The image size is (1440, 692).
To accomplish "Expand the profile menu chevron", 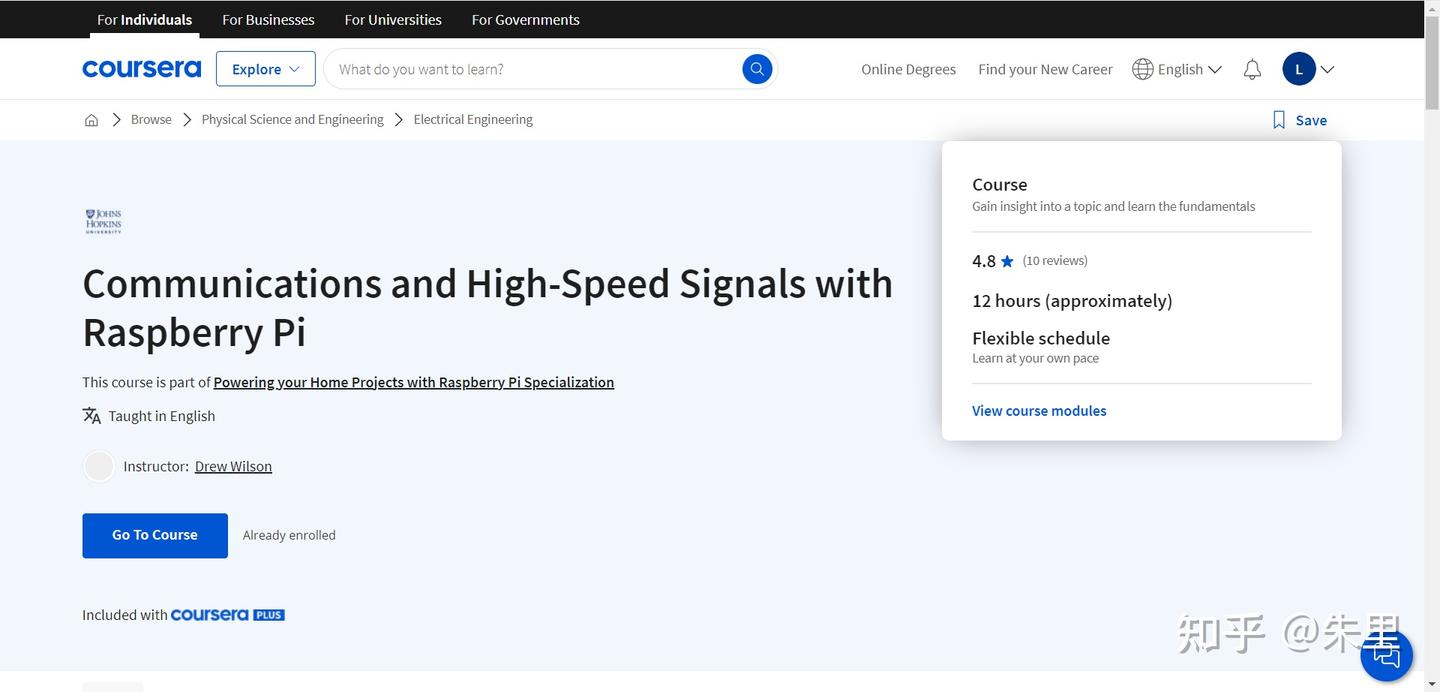I will pyautogui.click(x=1327, y=69).
